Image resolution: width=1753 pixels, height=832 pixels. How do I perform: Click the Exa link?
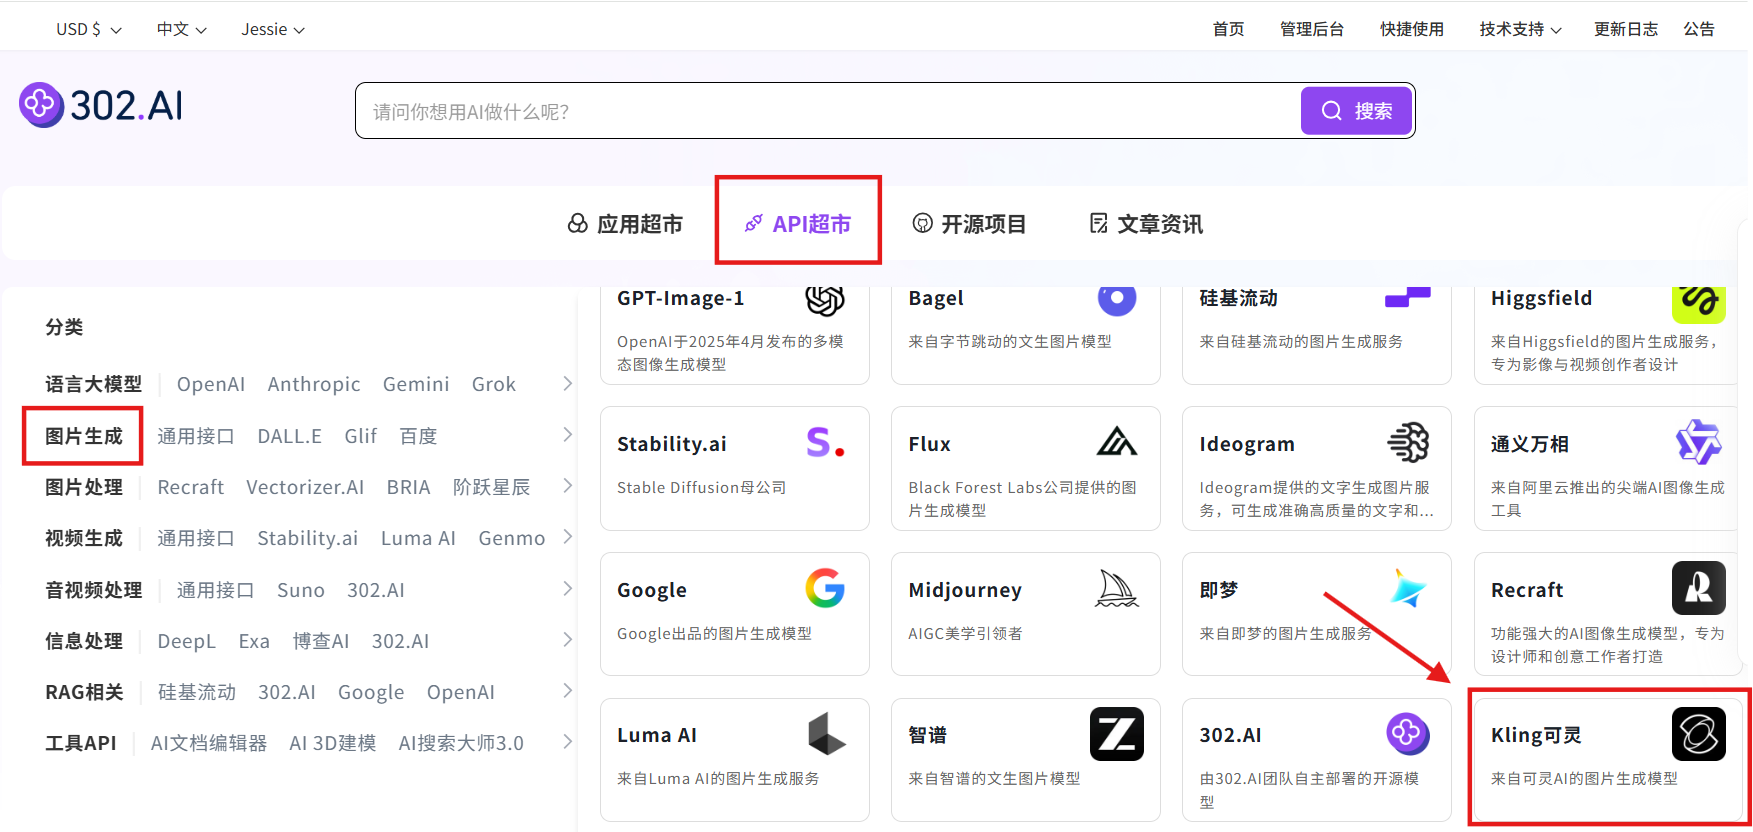coord(254,641)
